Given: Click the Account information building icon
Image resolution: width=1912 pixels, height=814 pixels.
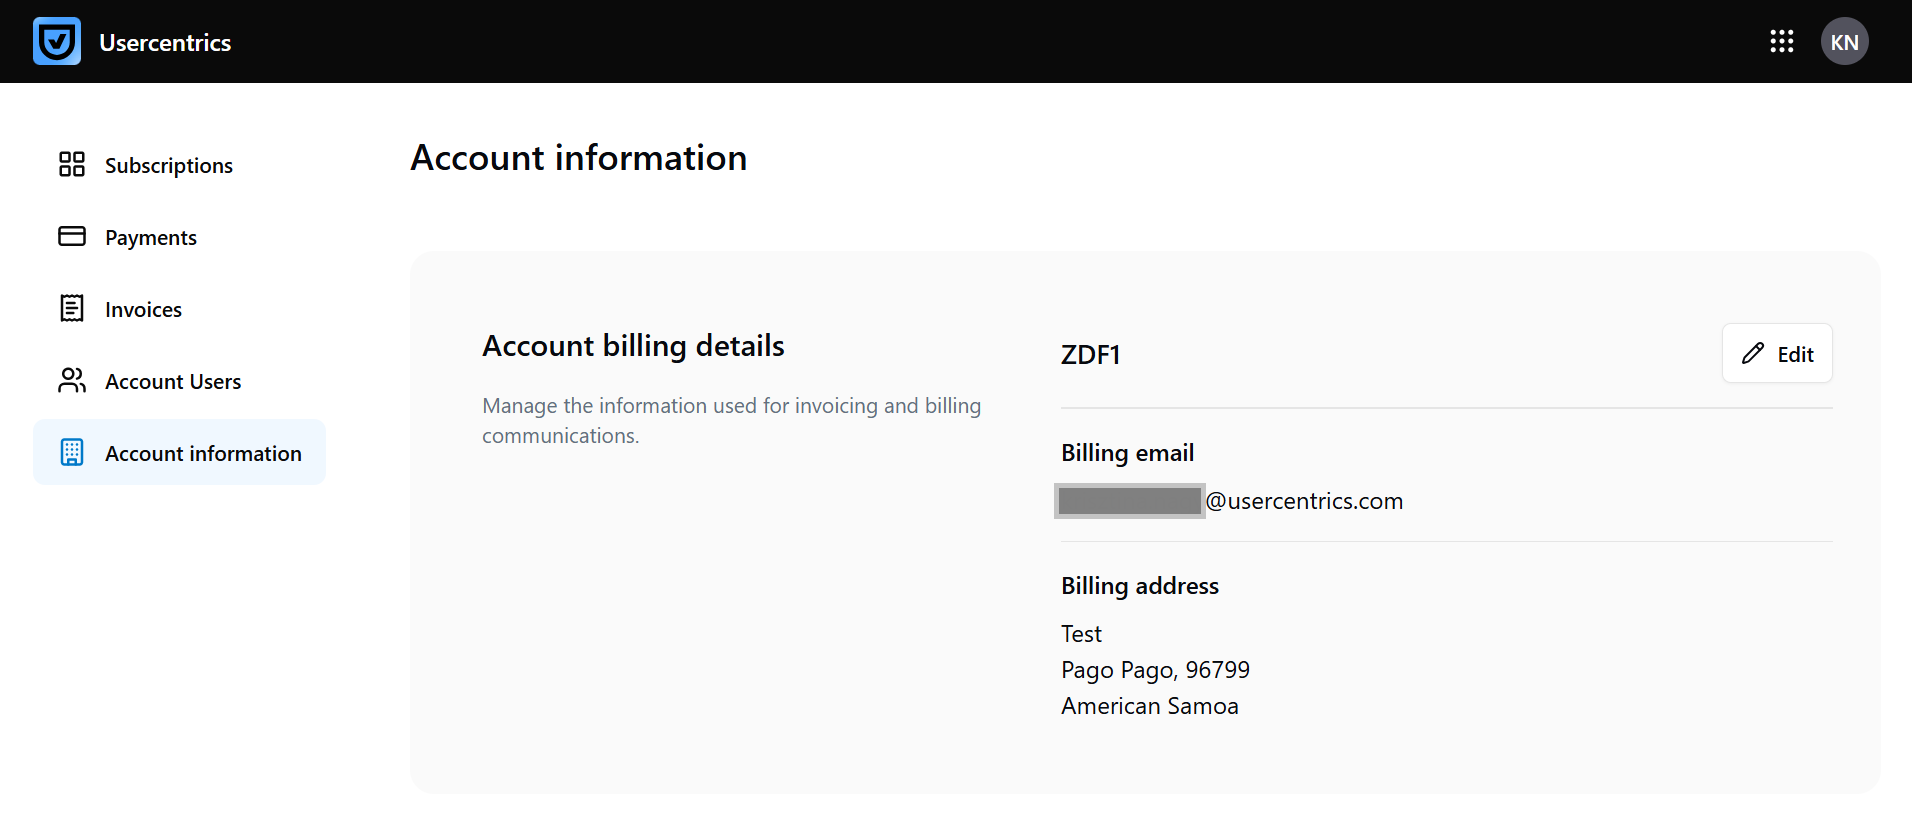Looking at the screenshot, I should pos(72,452).
